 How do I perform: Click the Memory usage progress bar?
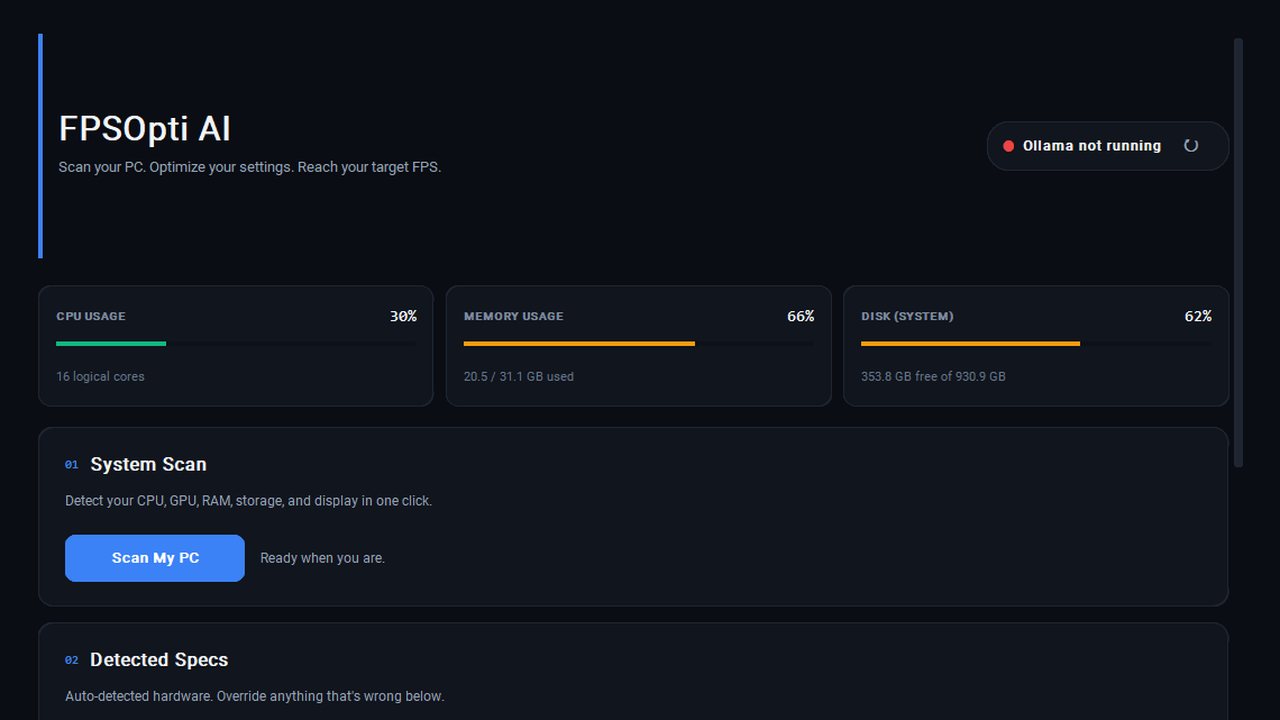(638, 343)
